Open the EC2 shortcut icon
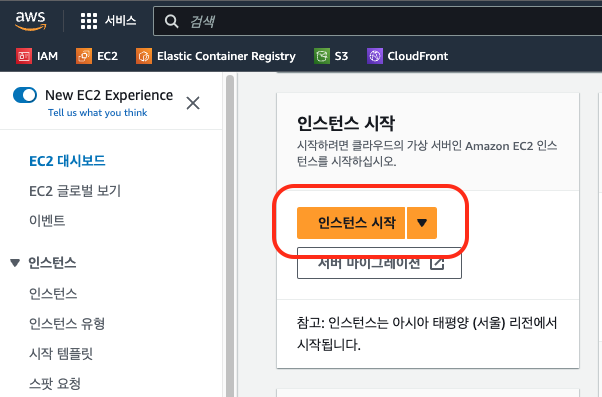This screenshot has width=602, height=397. (x=84, y=56)
